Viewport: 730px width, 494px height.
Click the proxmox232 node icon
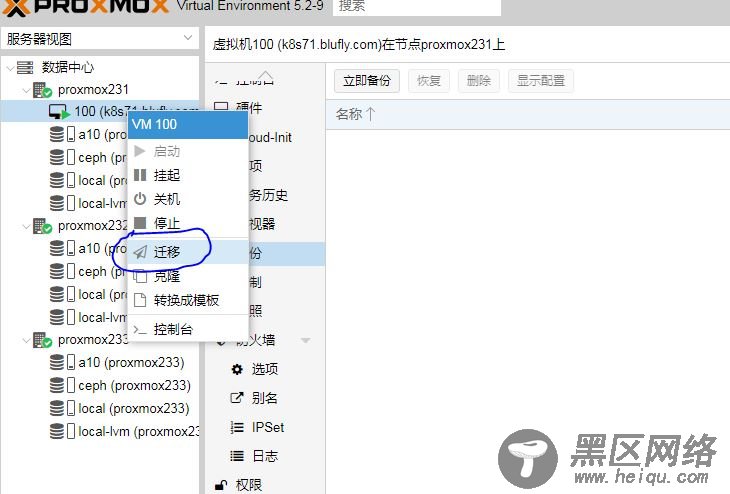click(42, 226)
